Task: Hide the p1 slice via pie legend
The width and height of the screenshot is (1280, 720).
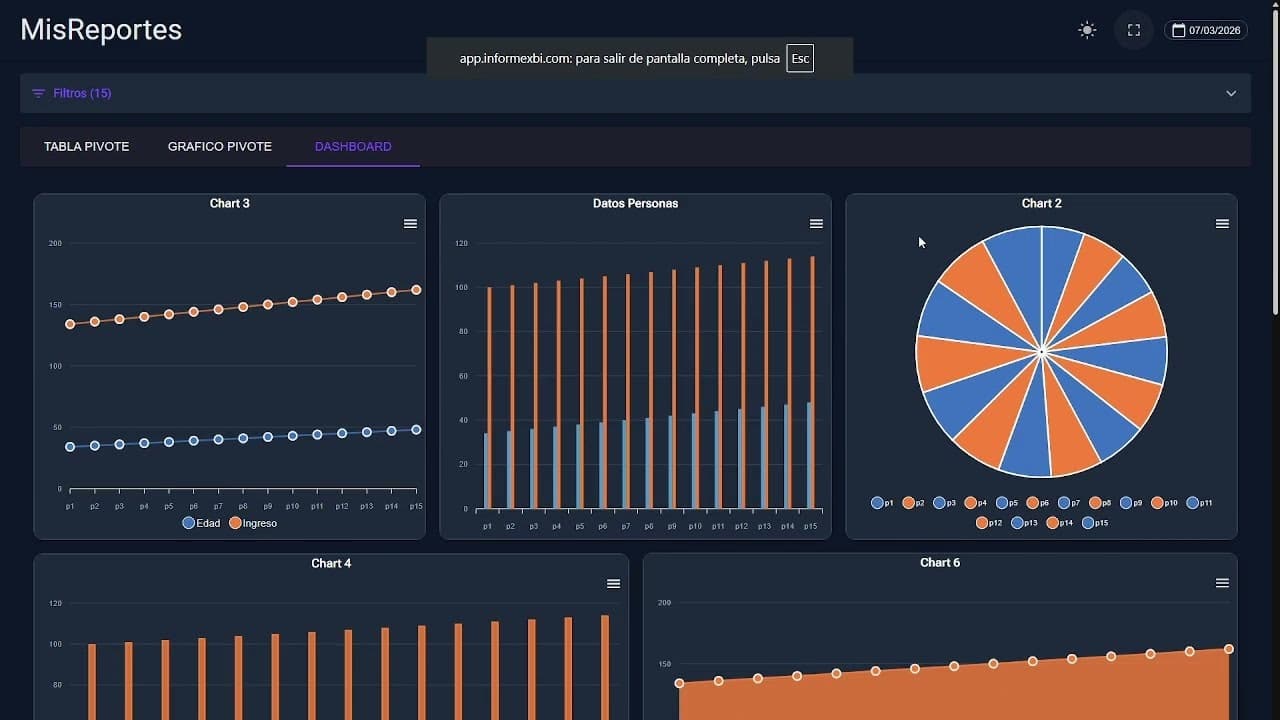Action: click(881, 503)
